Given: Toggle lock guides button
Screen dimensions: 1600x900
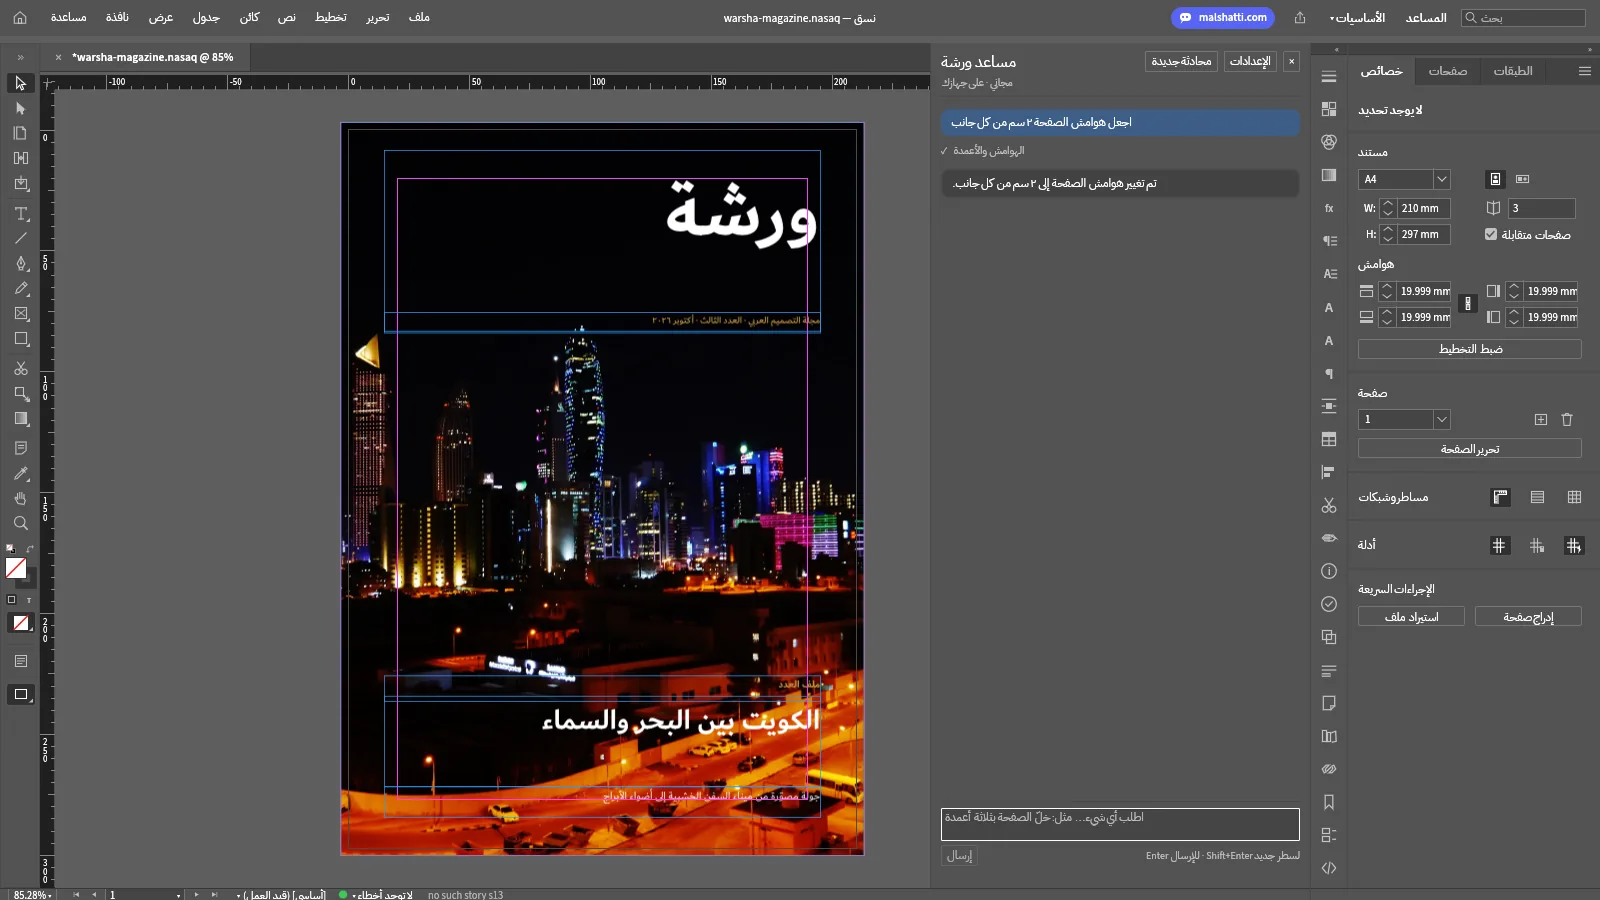Looking at the screenshot, I should (1537, 545).
